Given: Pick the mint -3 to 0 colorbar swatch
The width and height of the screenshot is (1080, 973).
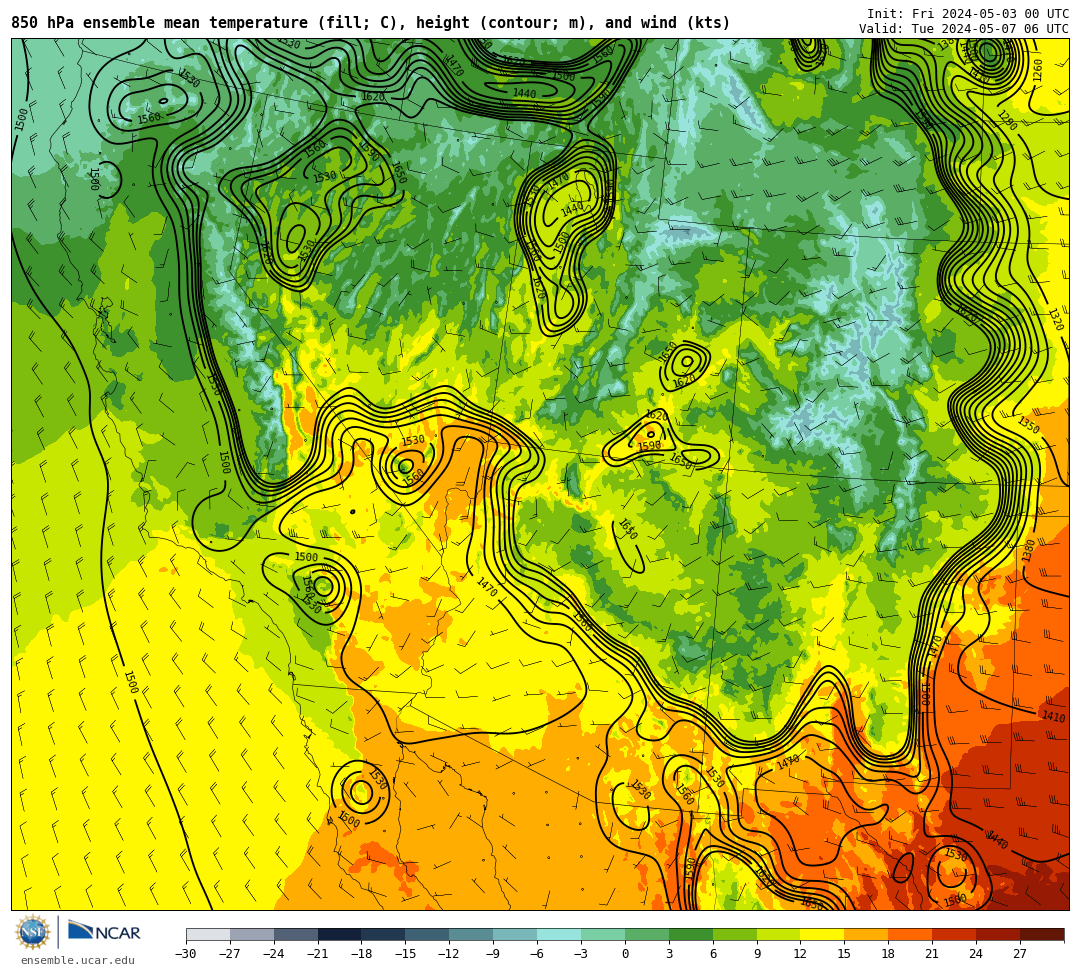Looking at the screenshot, I should (x=603, y=934).
